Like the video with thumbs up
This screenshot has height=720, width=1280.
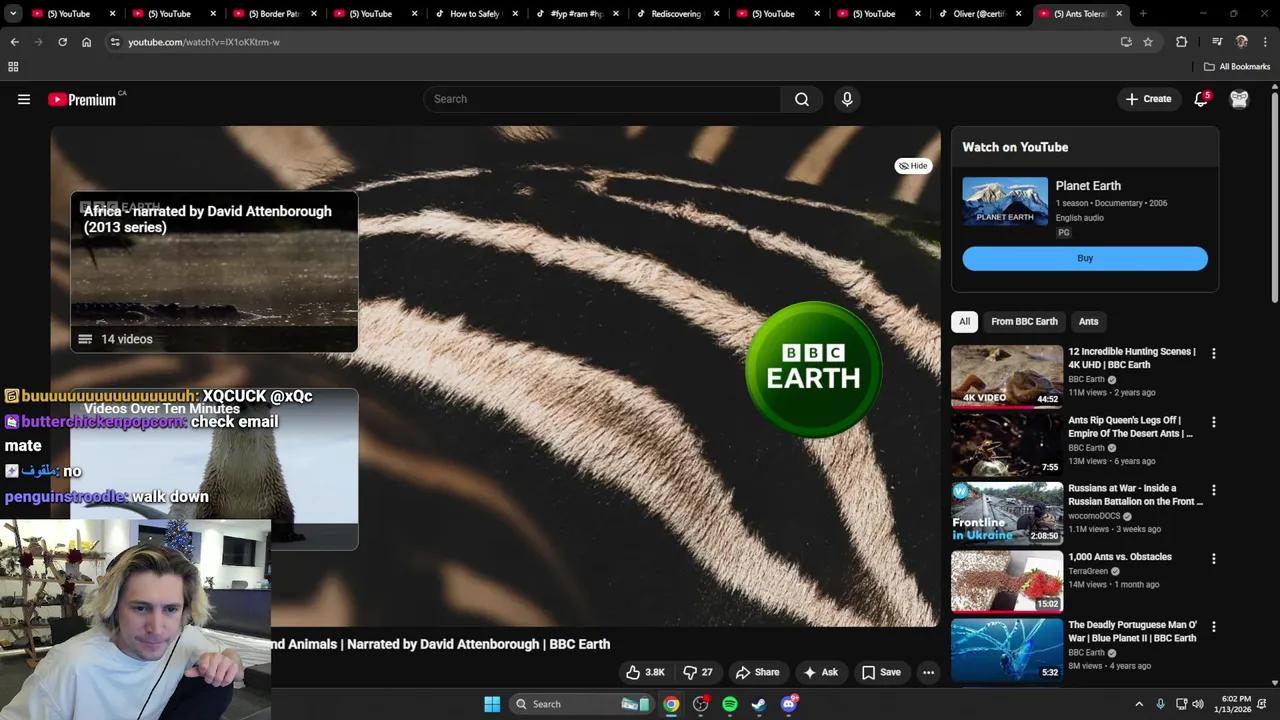pos(645,672)
